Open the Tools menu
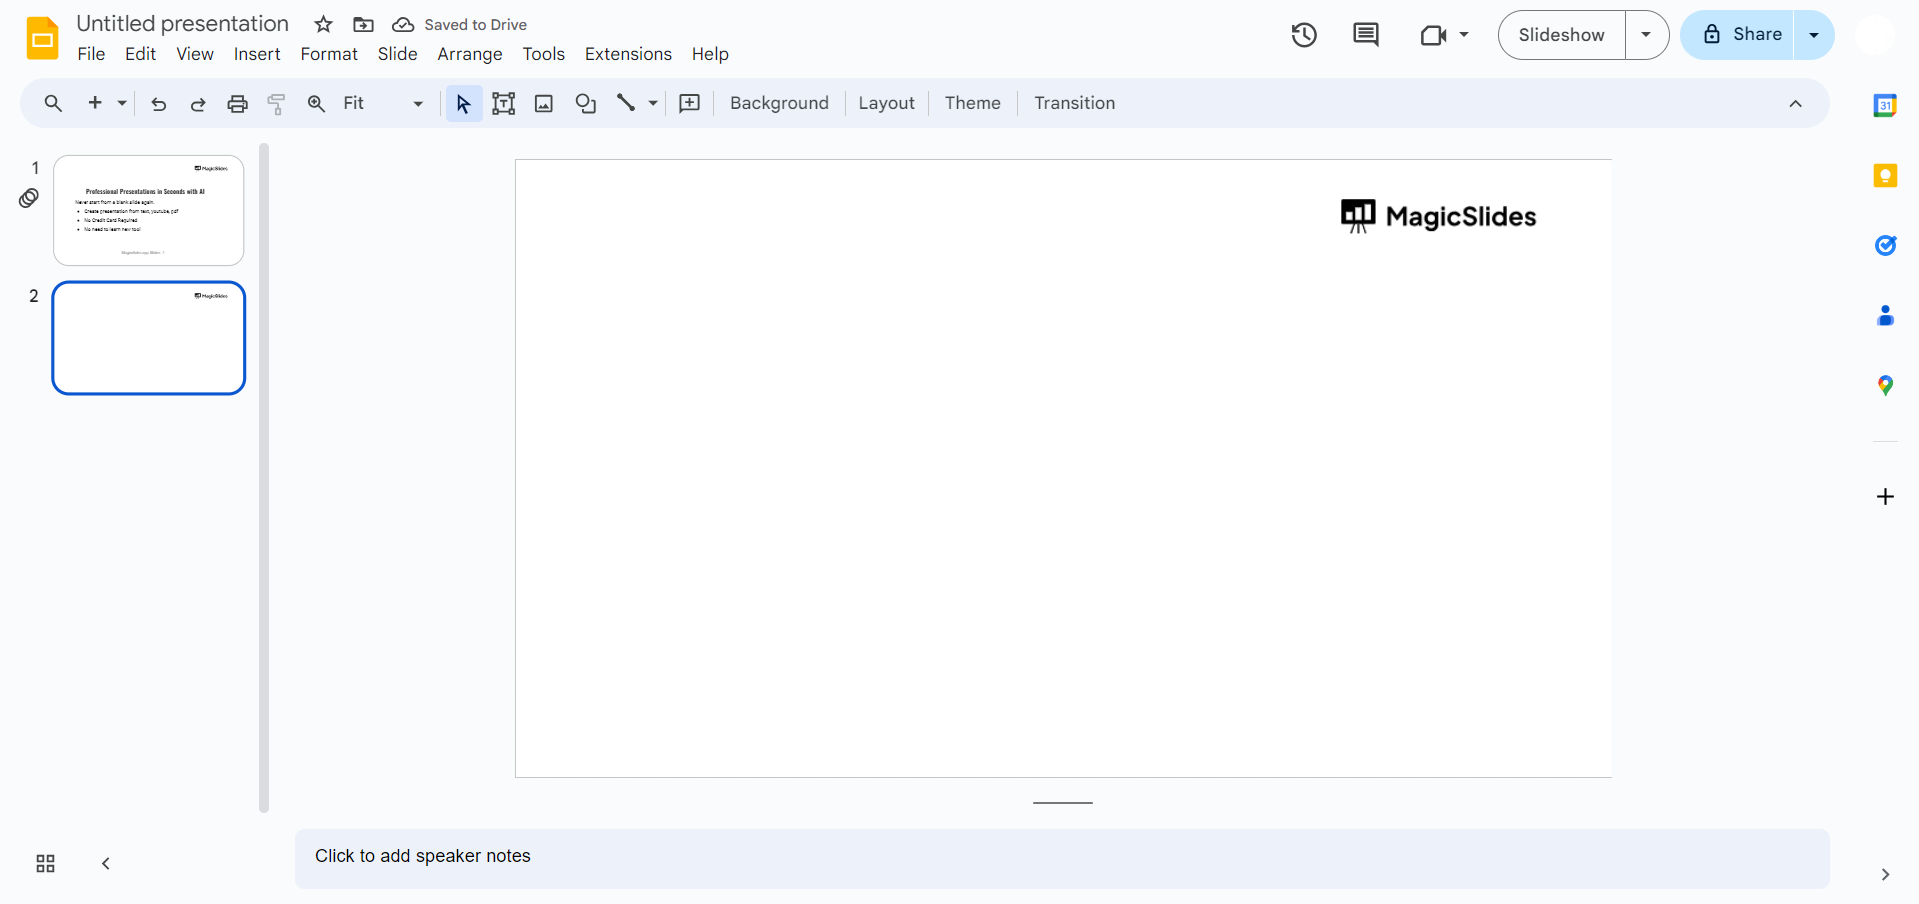 pos(544,54)
